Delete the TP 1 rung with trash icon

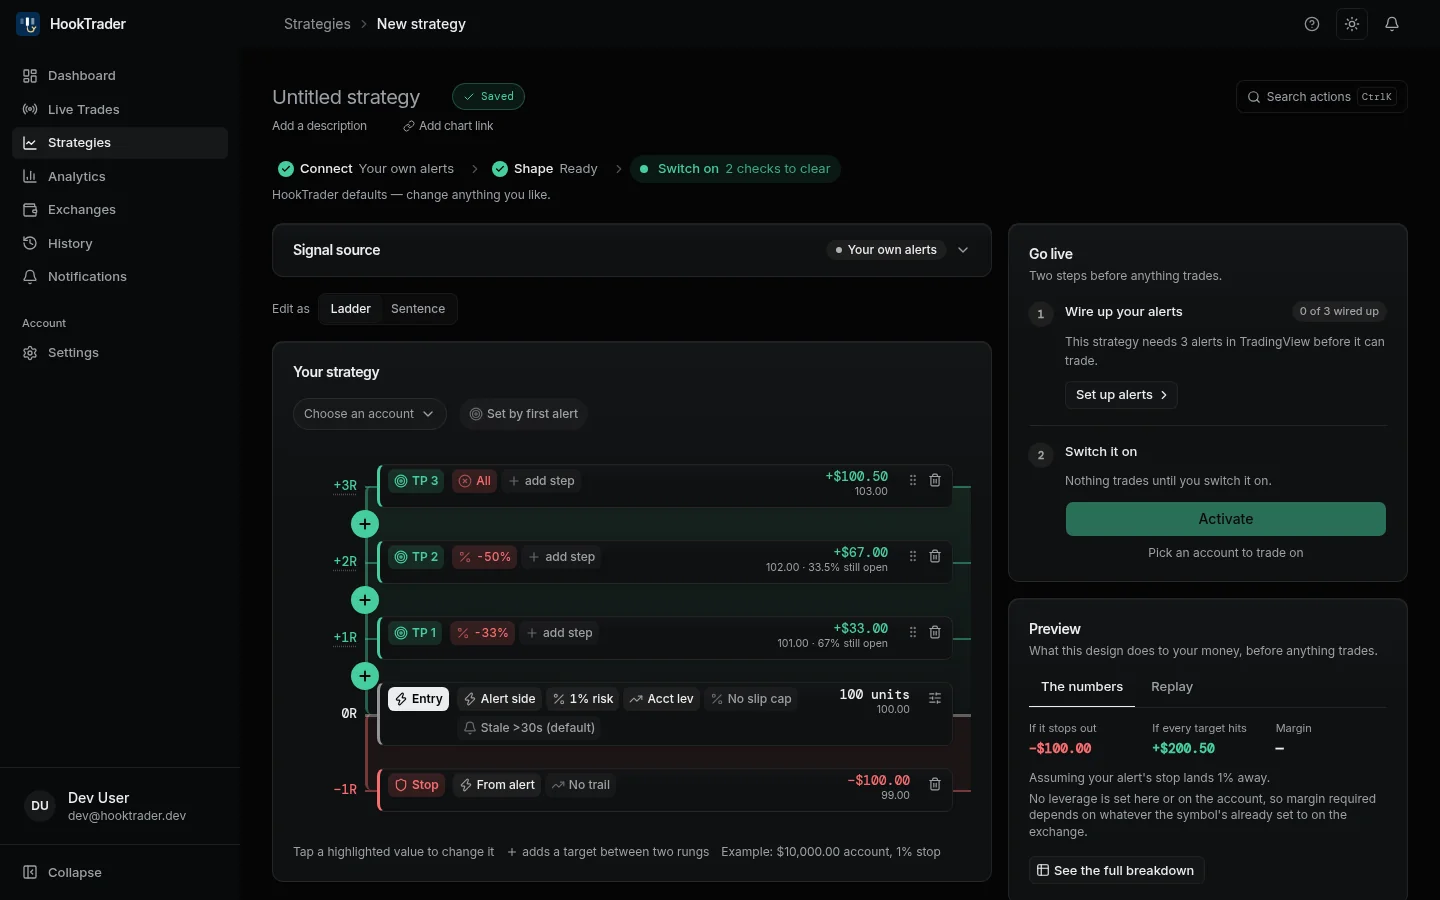(935, 633)
